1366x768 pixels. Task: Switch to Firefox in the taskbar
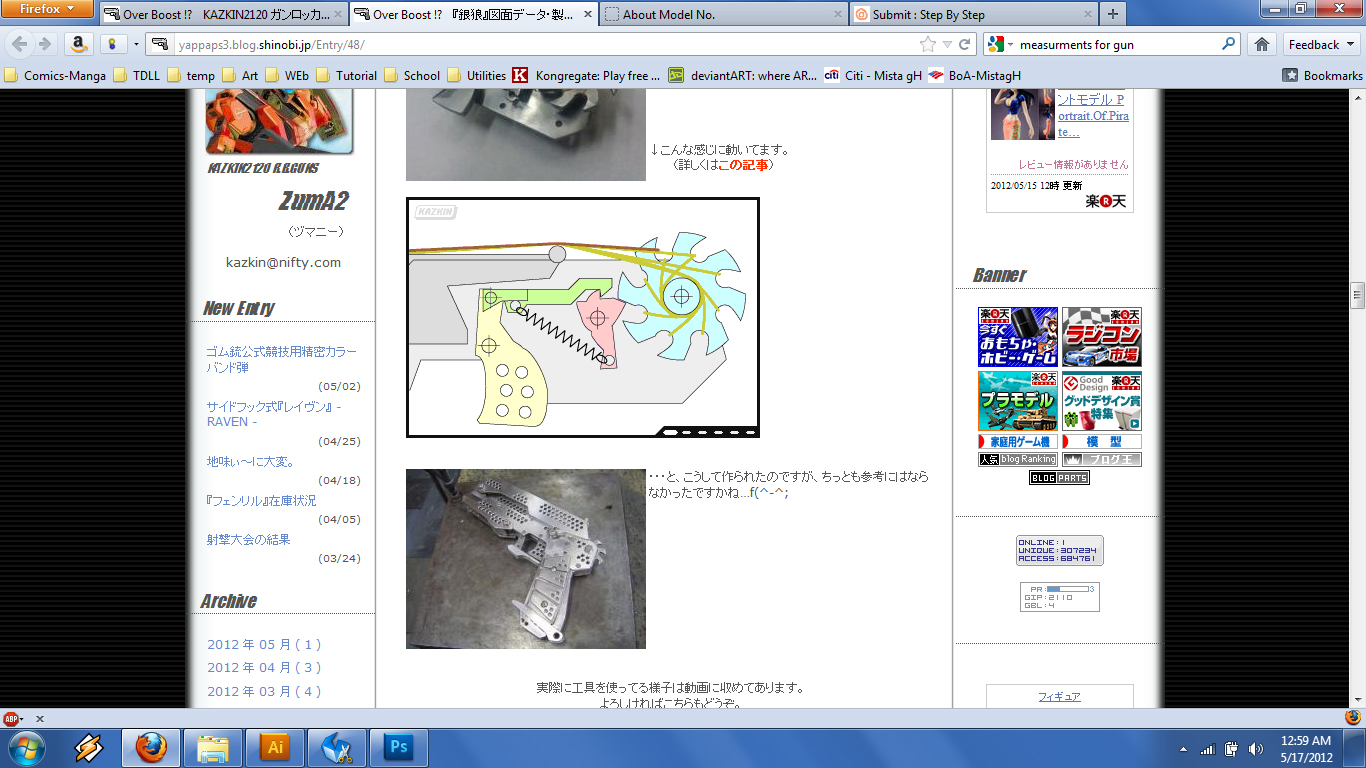tap(151, 748)
